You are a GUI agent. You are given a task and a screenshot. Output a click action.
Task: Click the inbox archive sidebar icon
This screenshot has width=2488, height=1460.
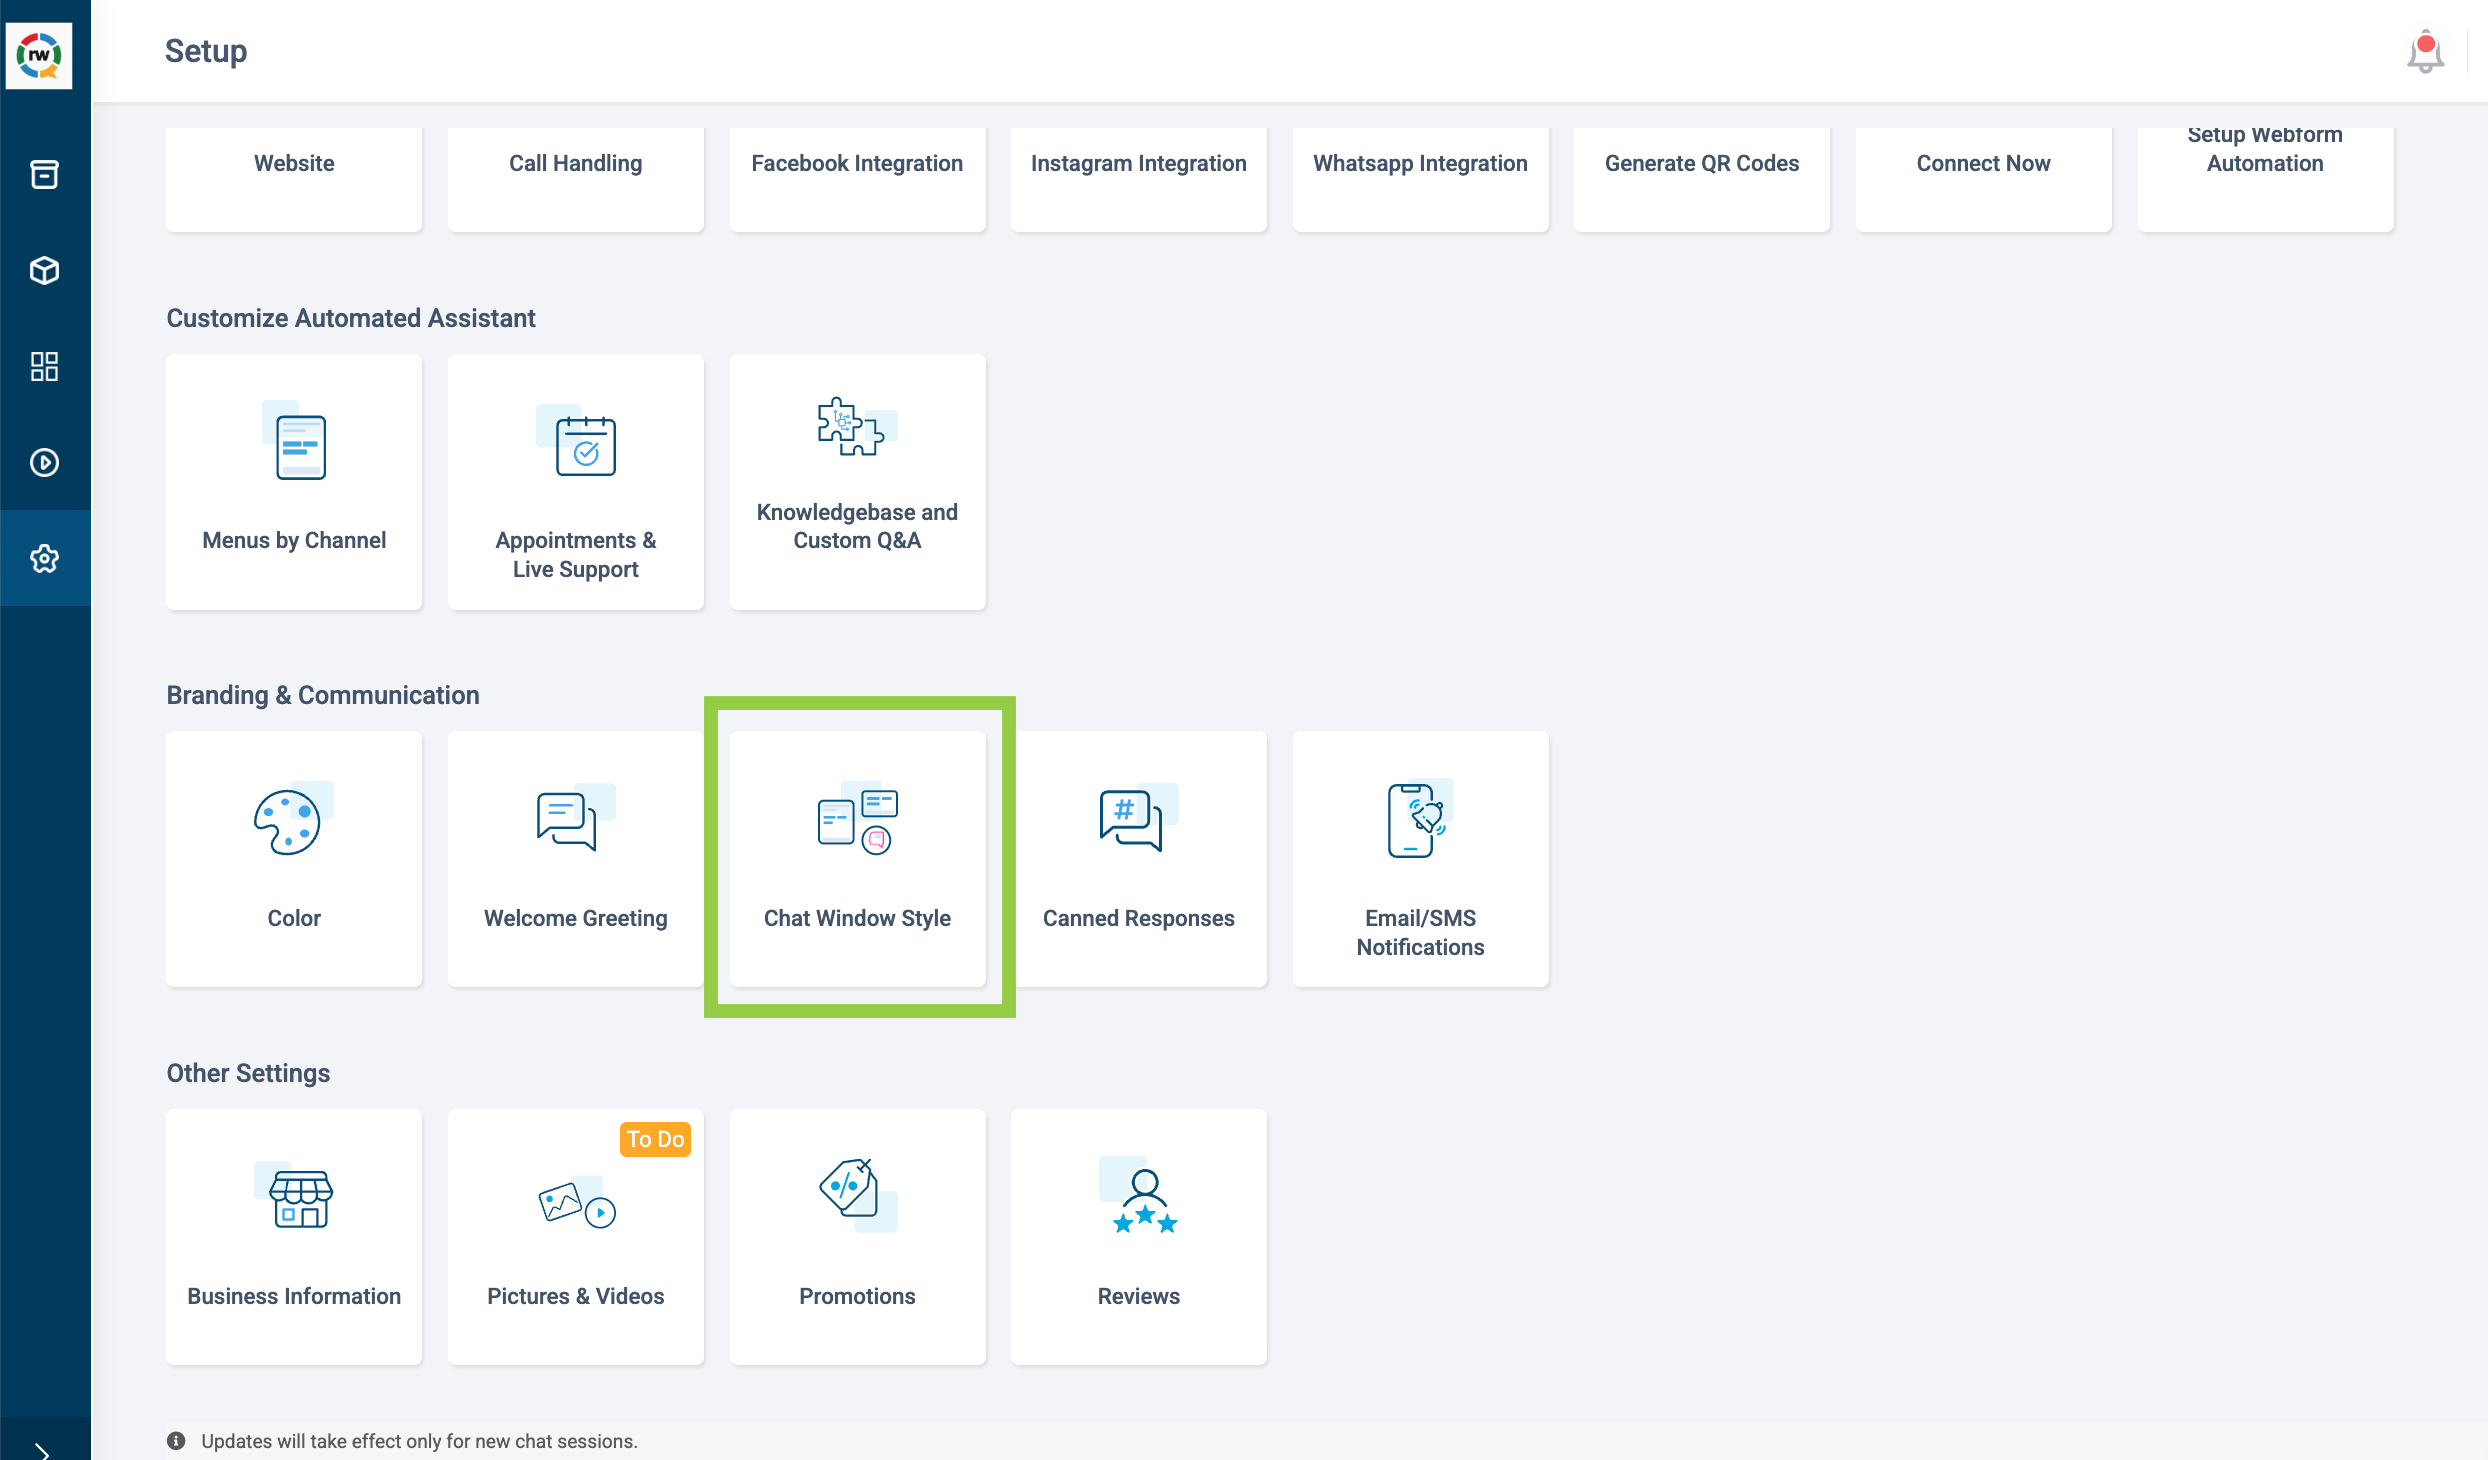pos(44,174)
